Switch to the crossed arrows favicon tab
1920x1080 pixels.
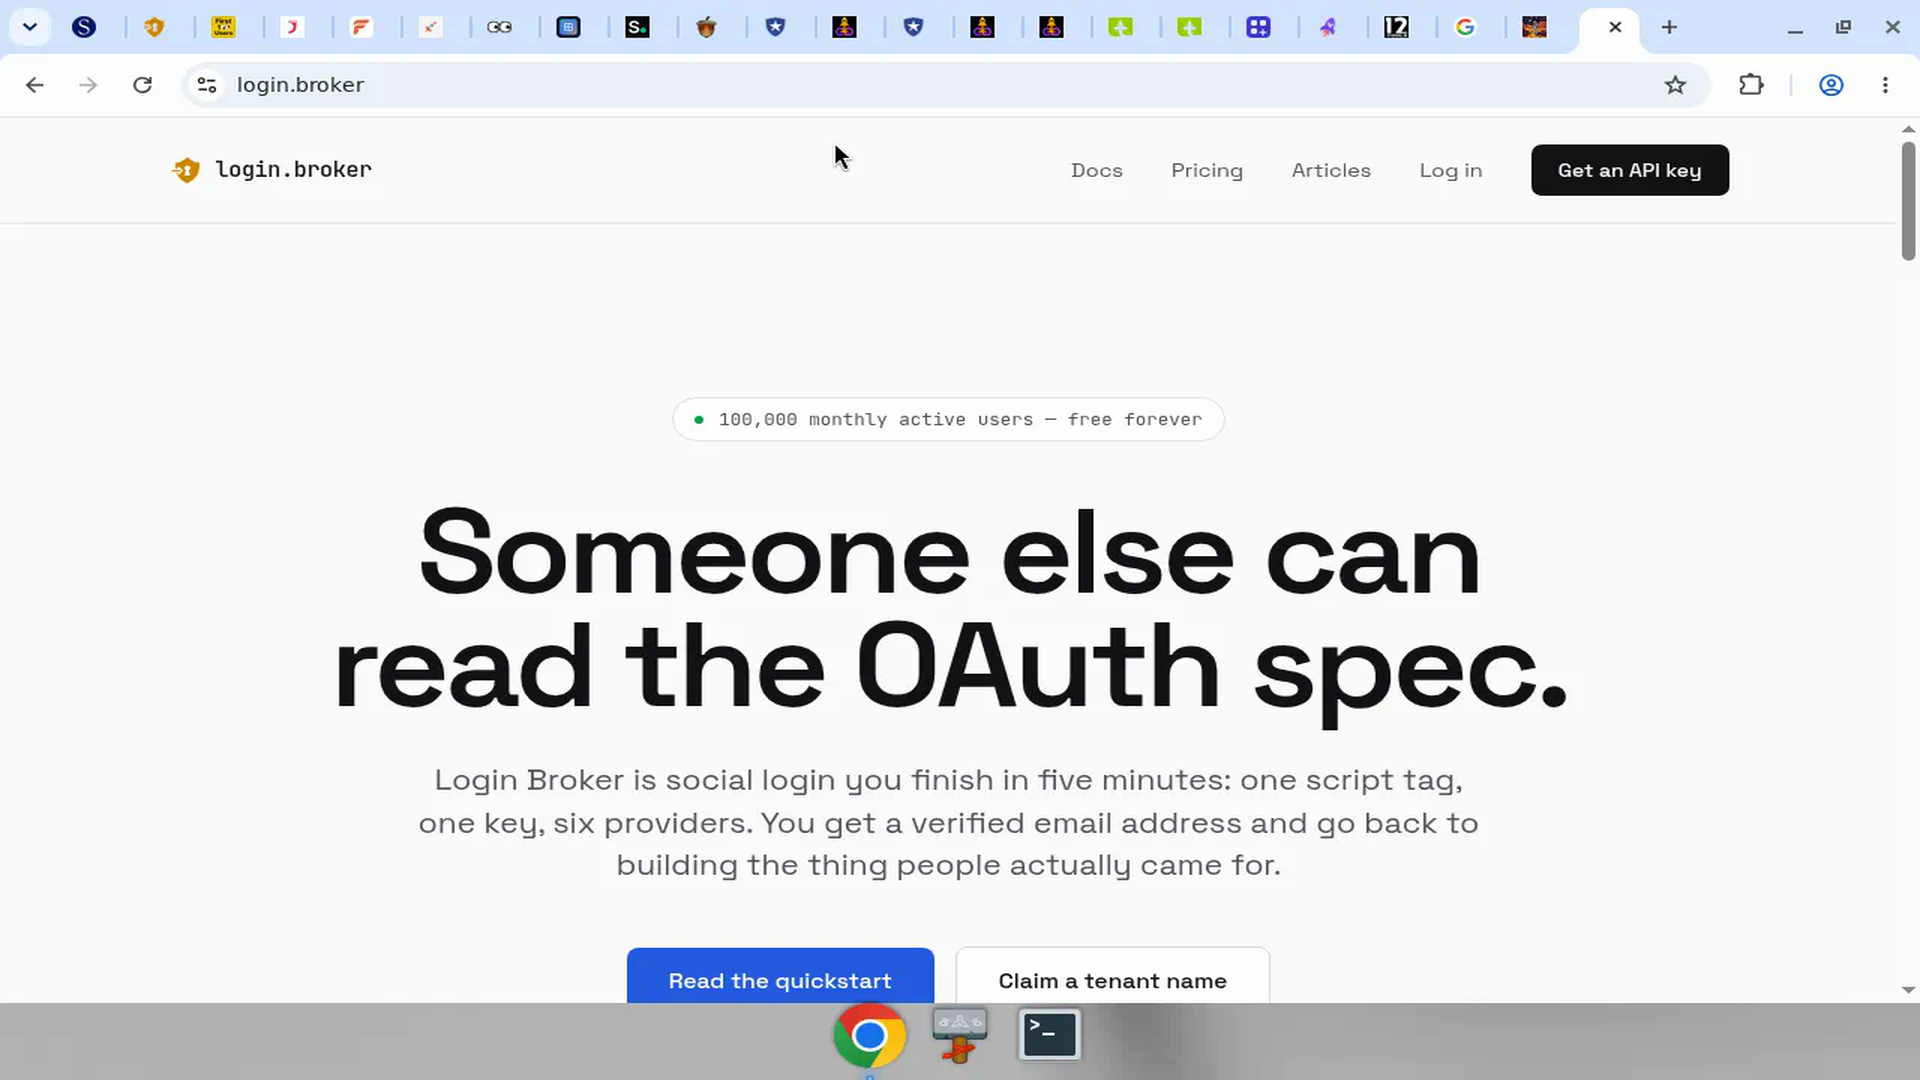(430, 27)
